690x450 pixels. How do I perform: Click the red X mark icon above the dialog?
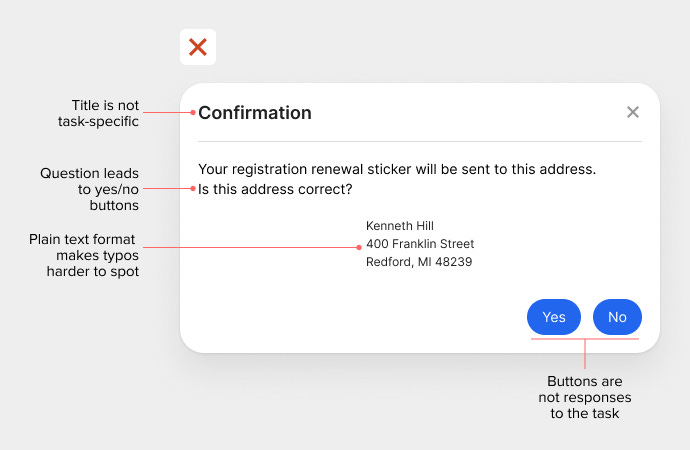tap(198, 47)
